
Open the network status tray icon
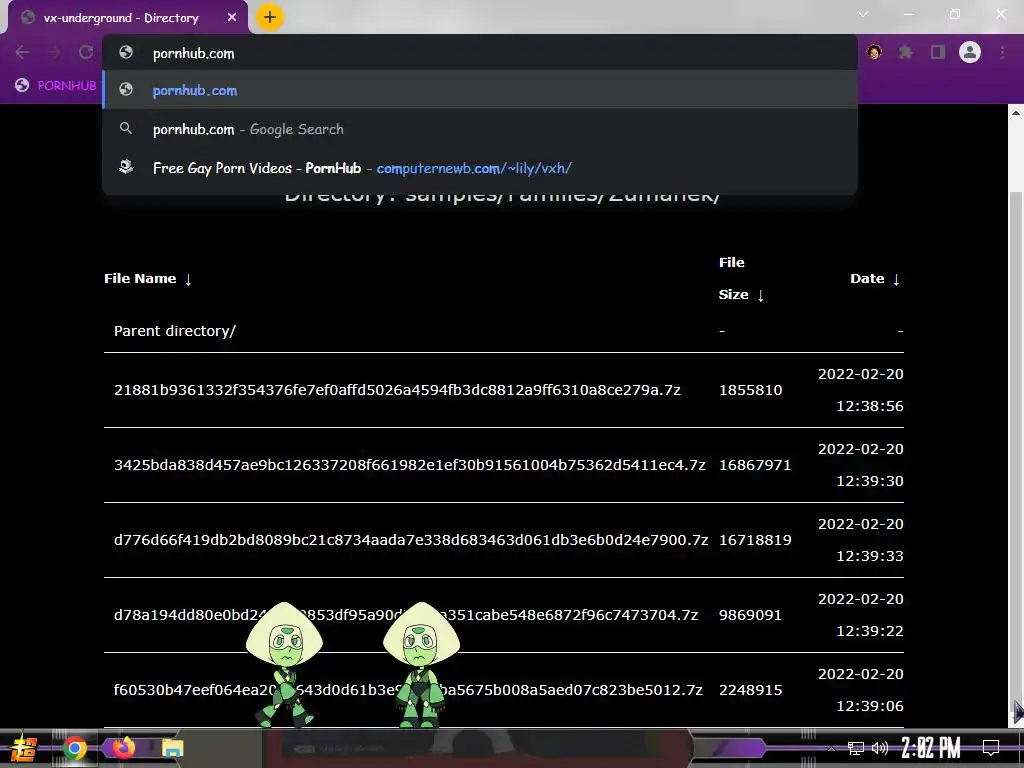pos(856,748)
